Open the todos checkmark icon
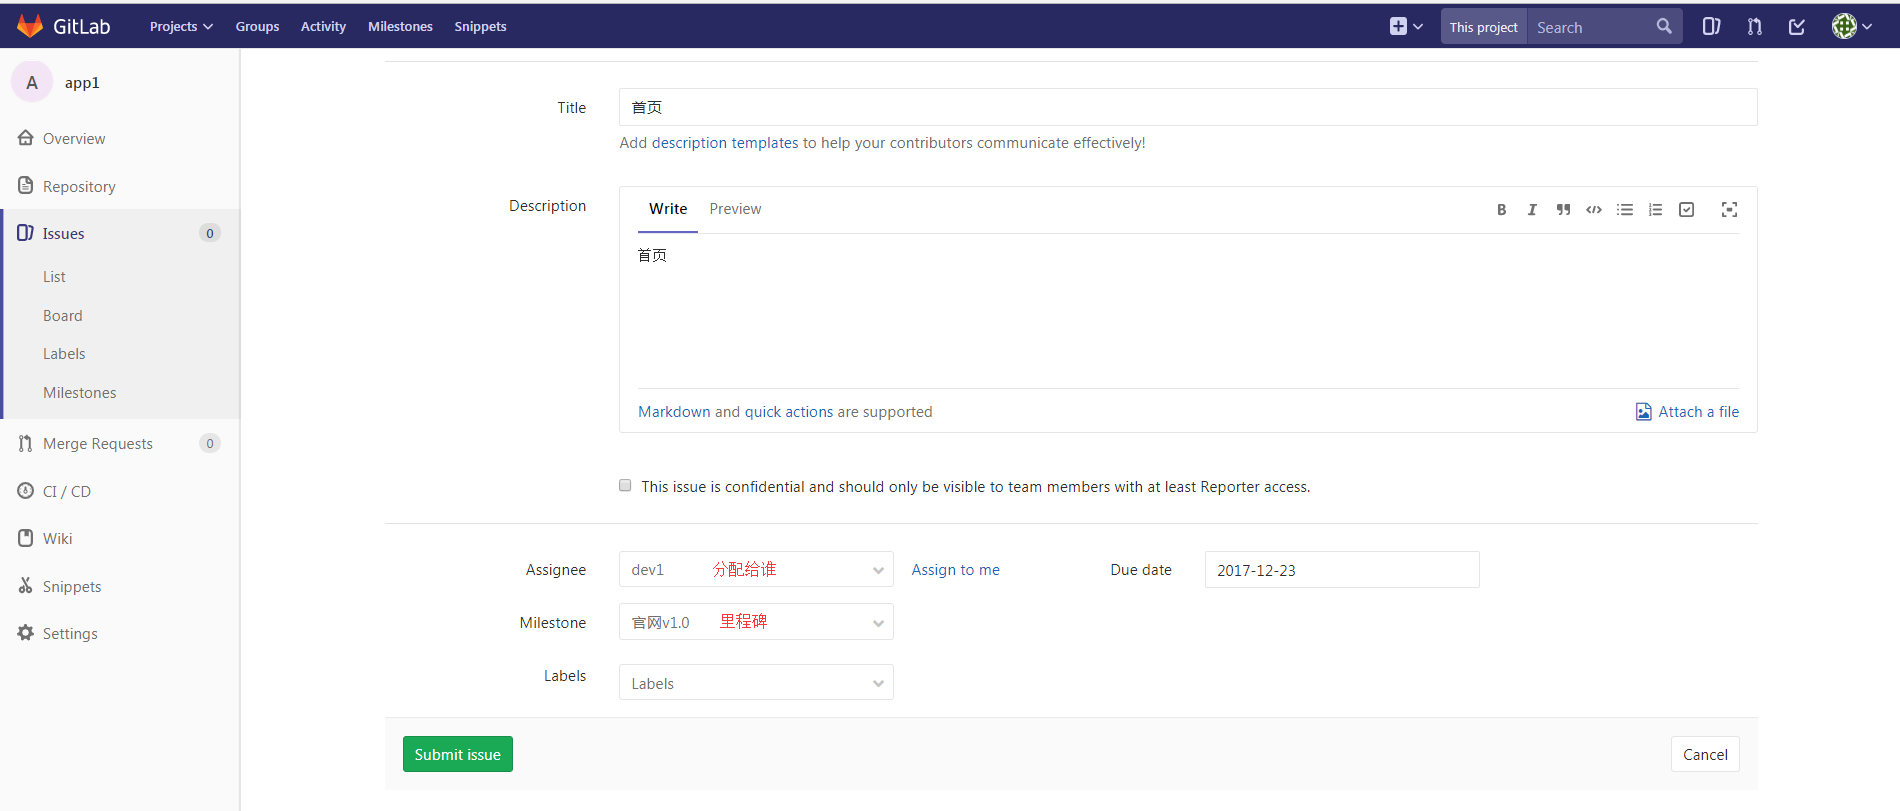Image resolution: width=1900 pixels, height=811 pixels. [x=1797, y=27]
